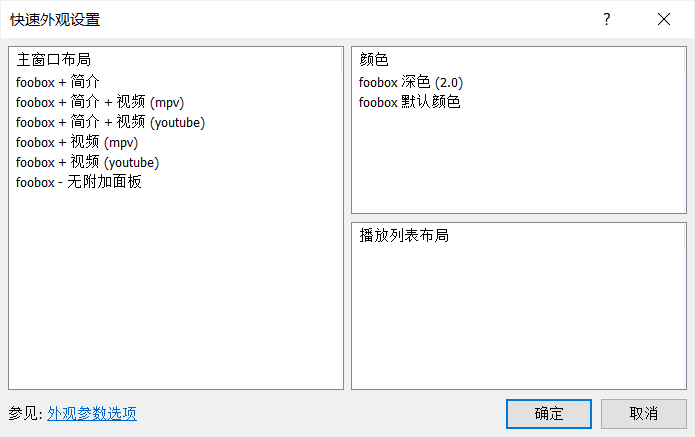Close the 快速外观设置 dialog
This screenshot has height=437, width=695.
tap(664, 19)
